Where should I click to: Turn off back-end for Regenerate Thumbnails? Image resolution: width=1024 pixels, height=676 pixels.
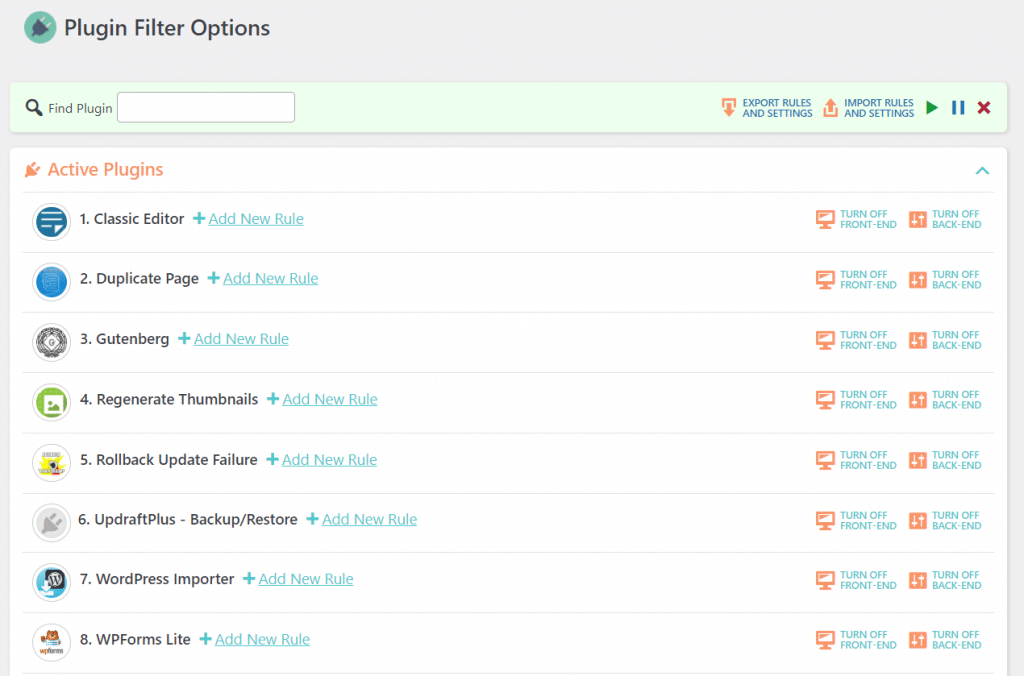point(945,400)
